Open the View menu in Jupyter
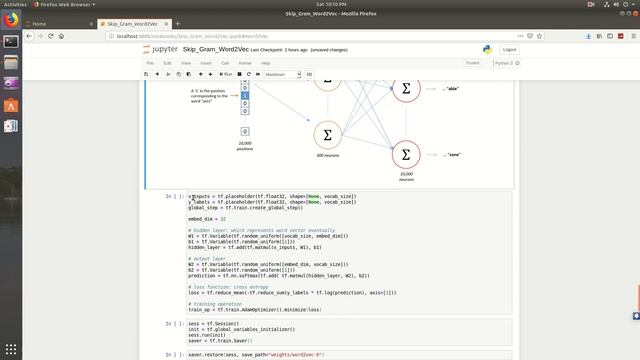 coord(186,63)
